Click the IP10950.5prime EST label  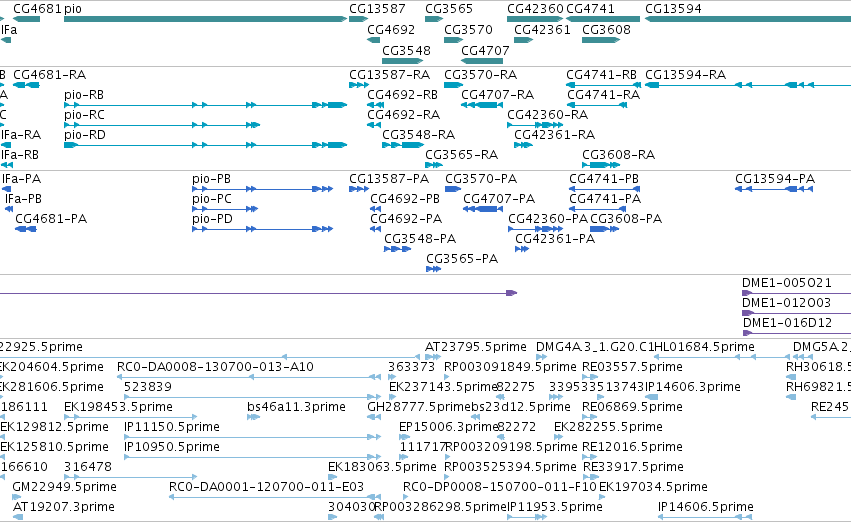[x=172, y=447]
